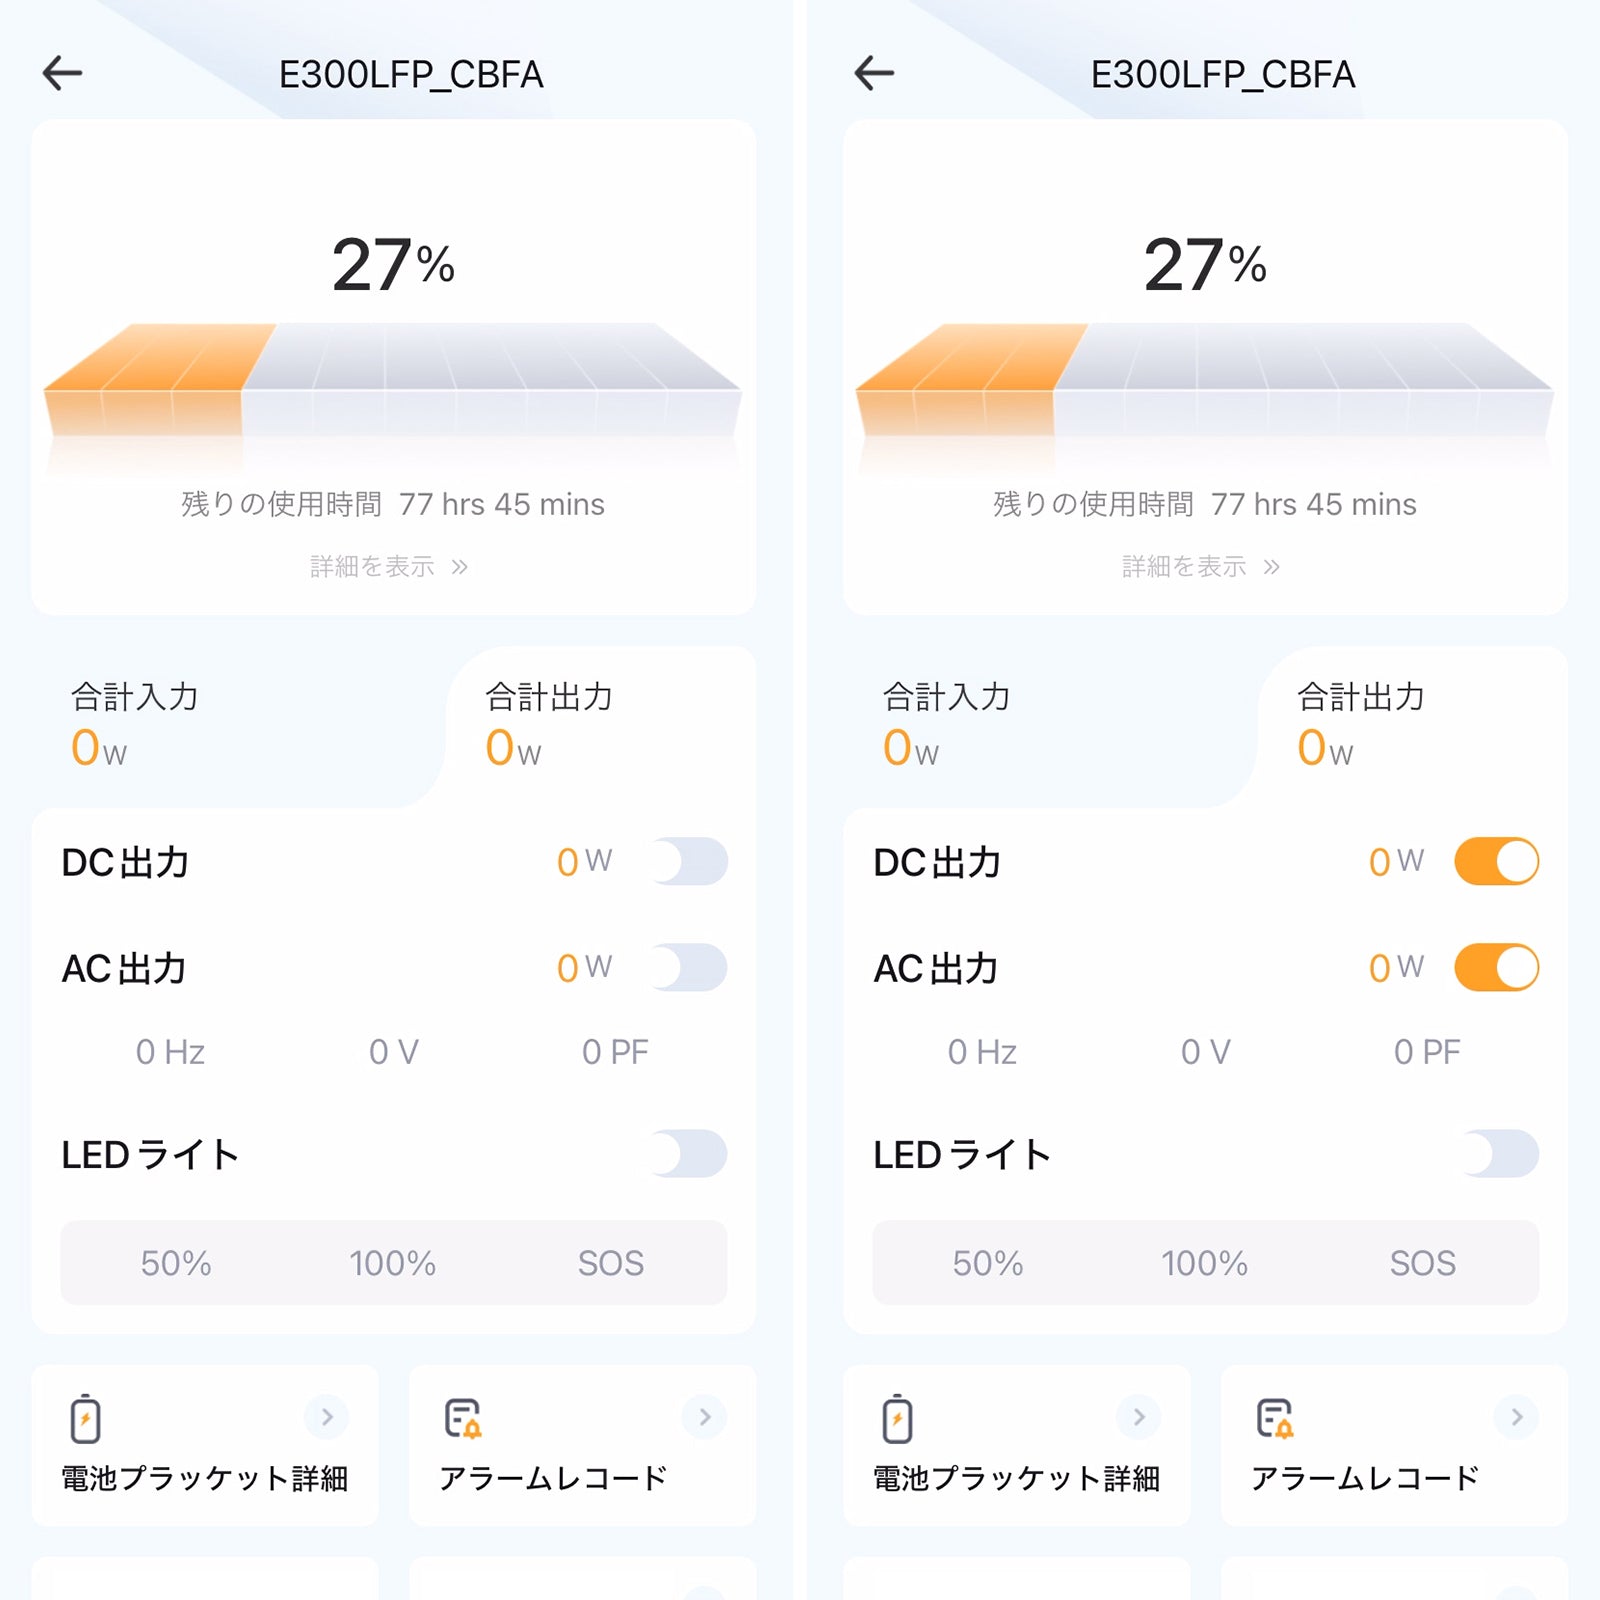This screenshot has width=1600, height=1600.
Task: Tap the battery icon on the right screen
Action: pos(898,1418)
